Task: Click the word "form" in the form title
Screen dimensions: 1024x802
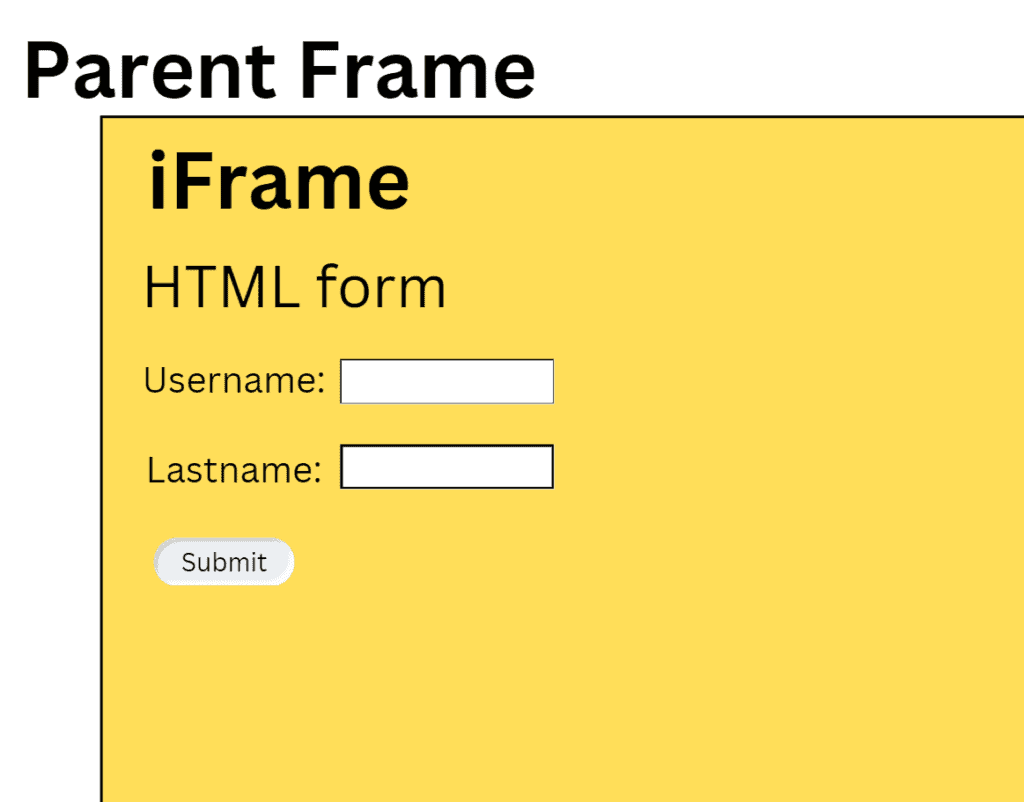Action: (381, 287)
